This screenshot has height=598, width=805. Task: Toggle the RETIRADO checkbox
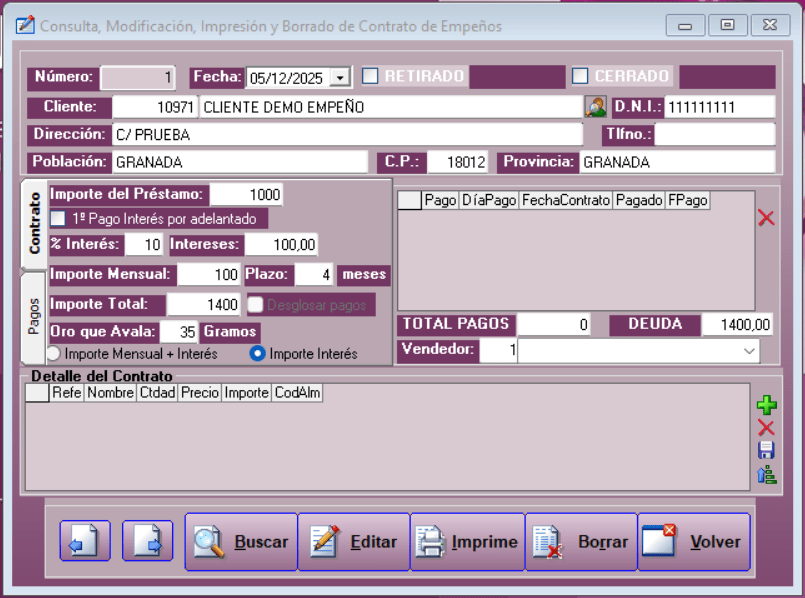point(370,76)
